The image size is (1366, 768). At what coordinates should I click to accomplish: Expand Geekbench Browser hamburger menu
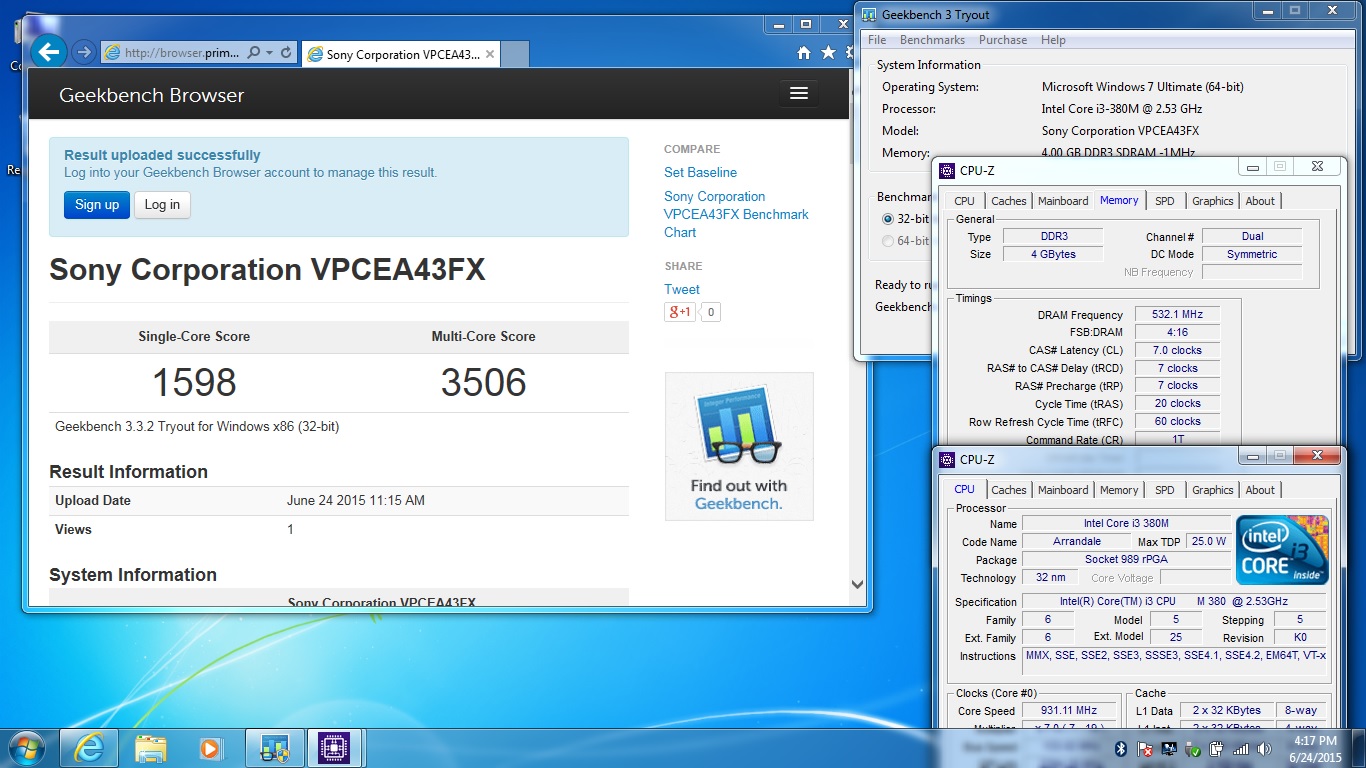pos(798,93)
